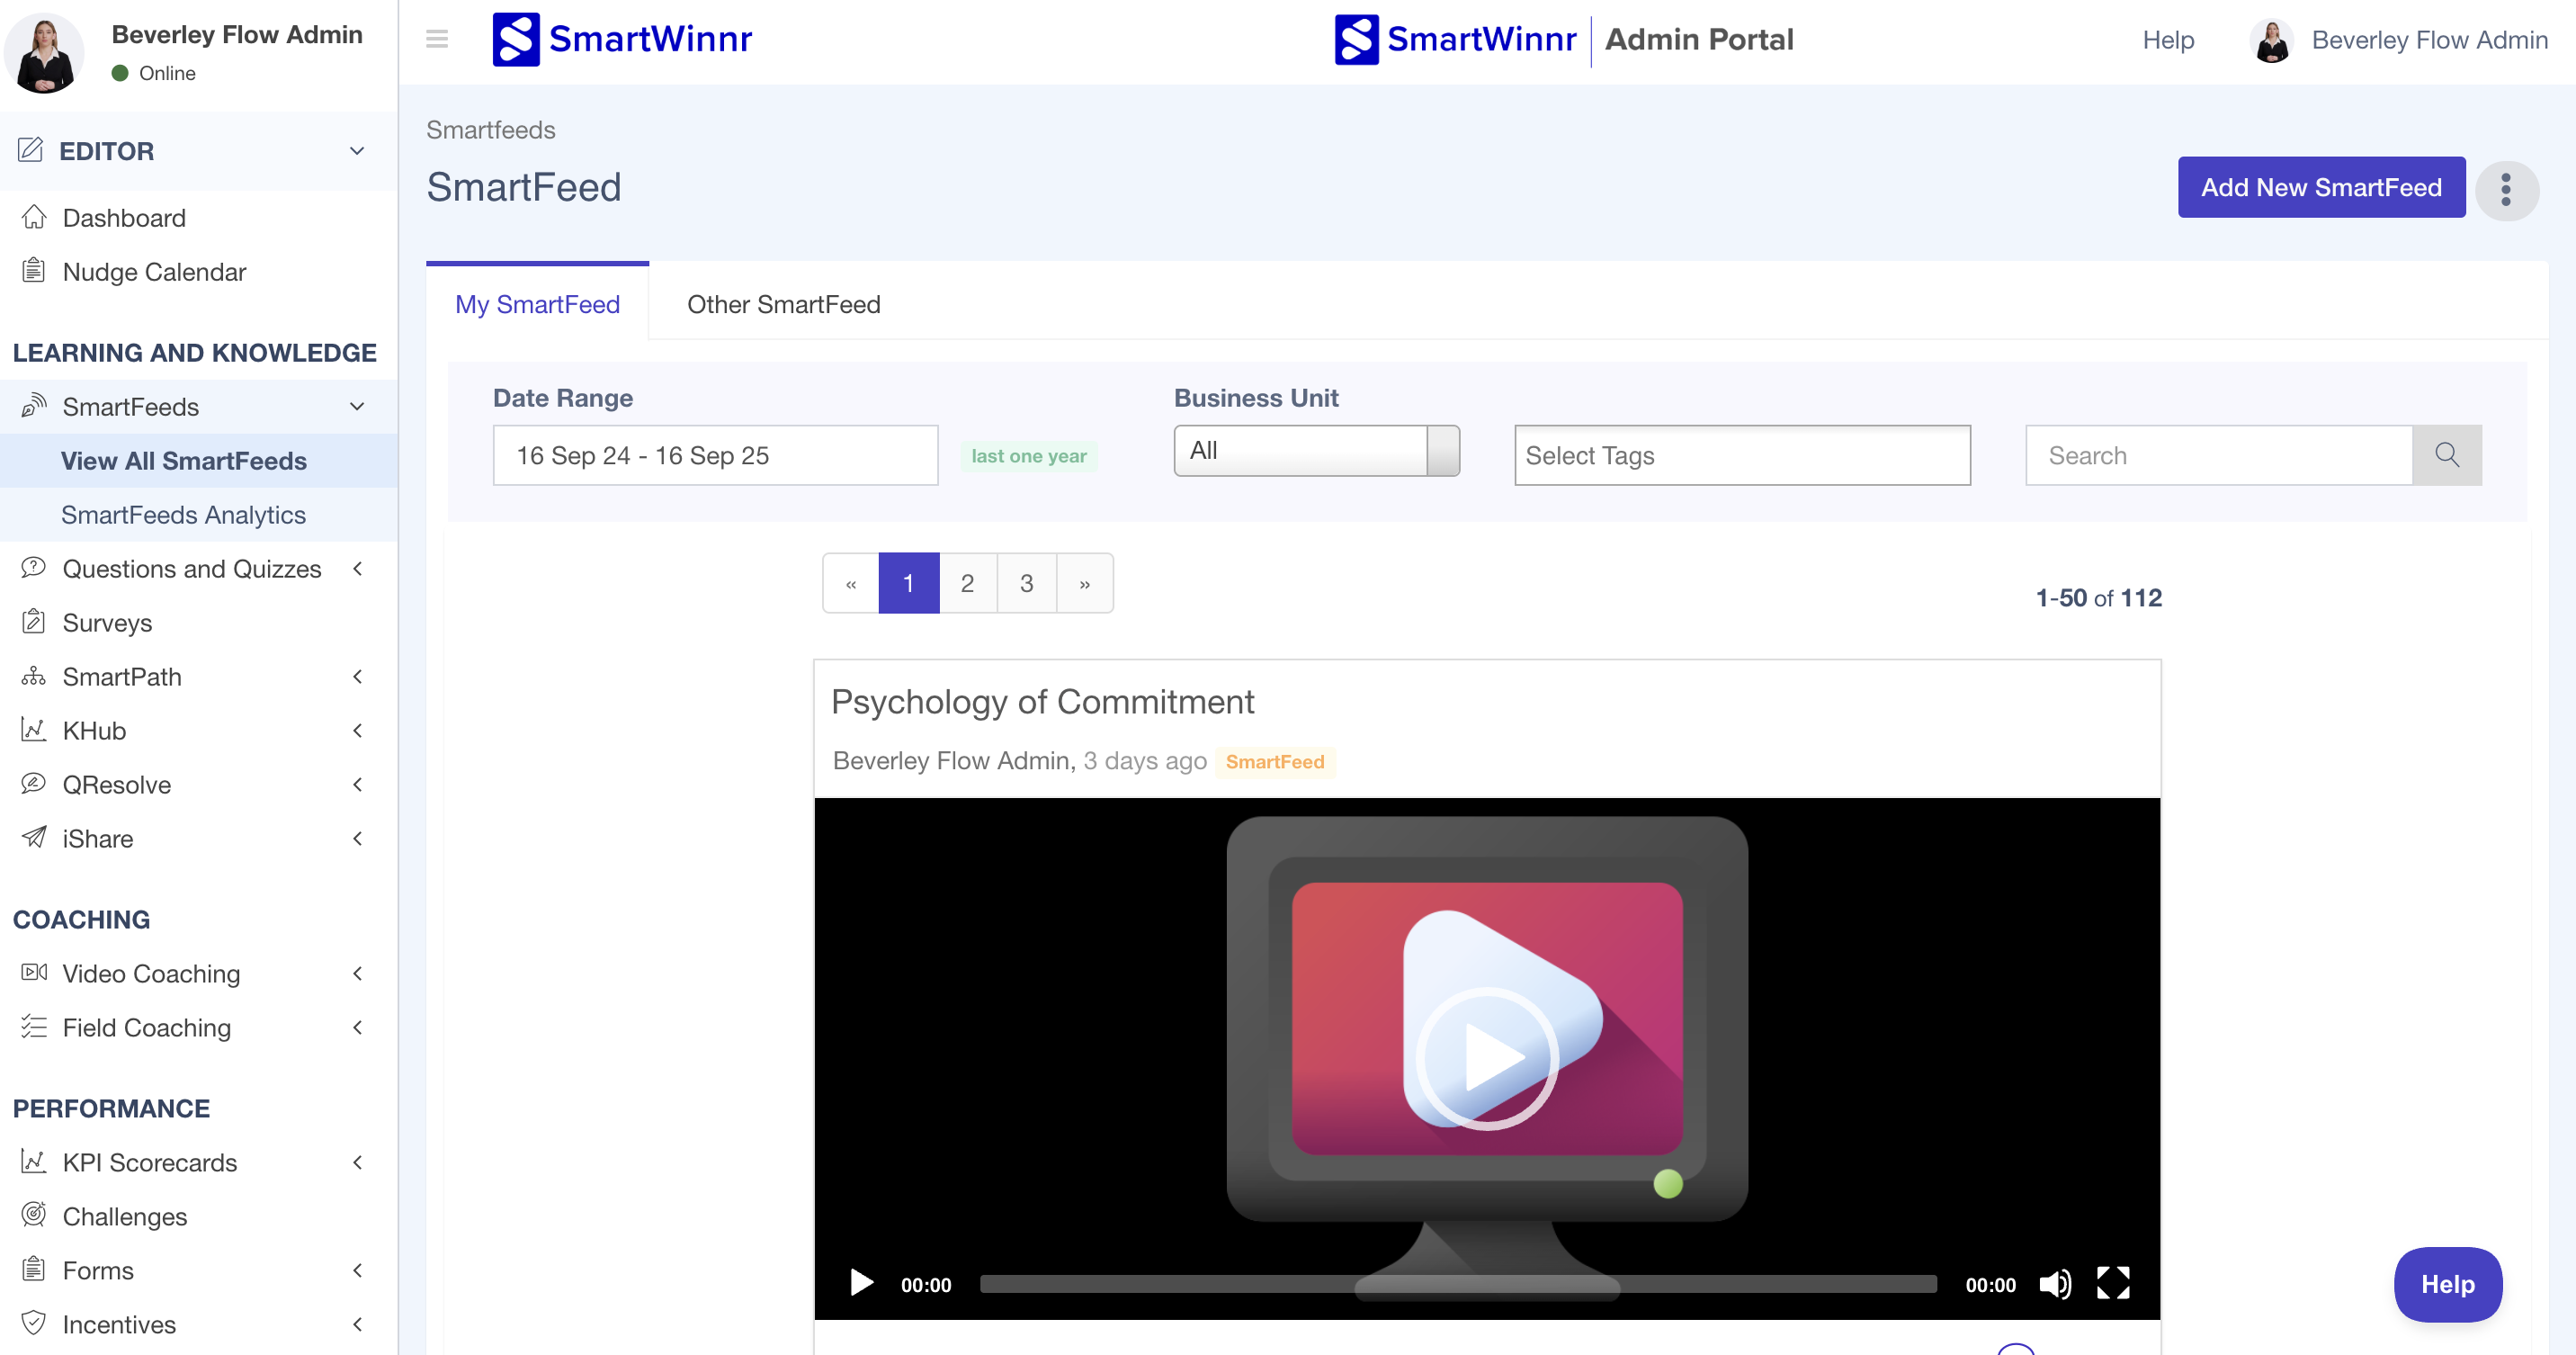
Task: Expand the Forms chevron
Action: point(357,1271)
